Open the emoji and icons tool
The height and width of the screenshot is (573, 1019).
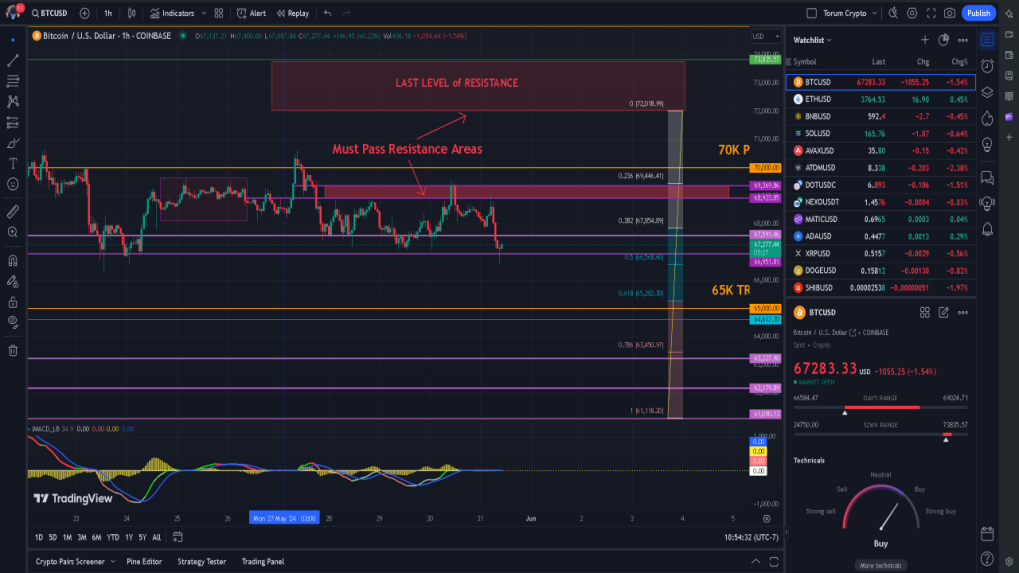(x=13, y=185)
